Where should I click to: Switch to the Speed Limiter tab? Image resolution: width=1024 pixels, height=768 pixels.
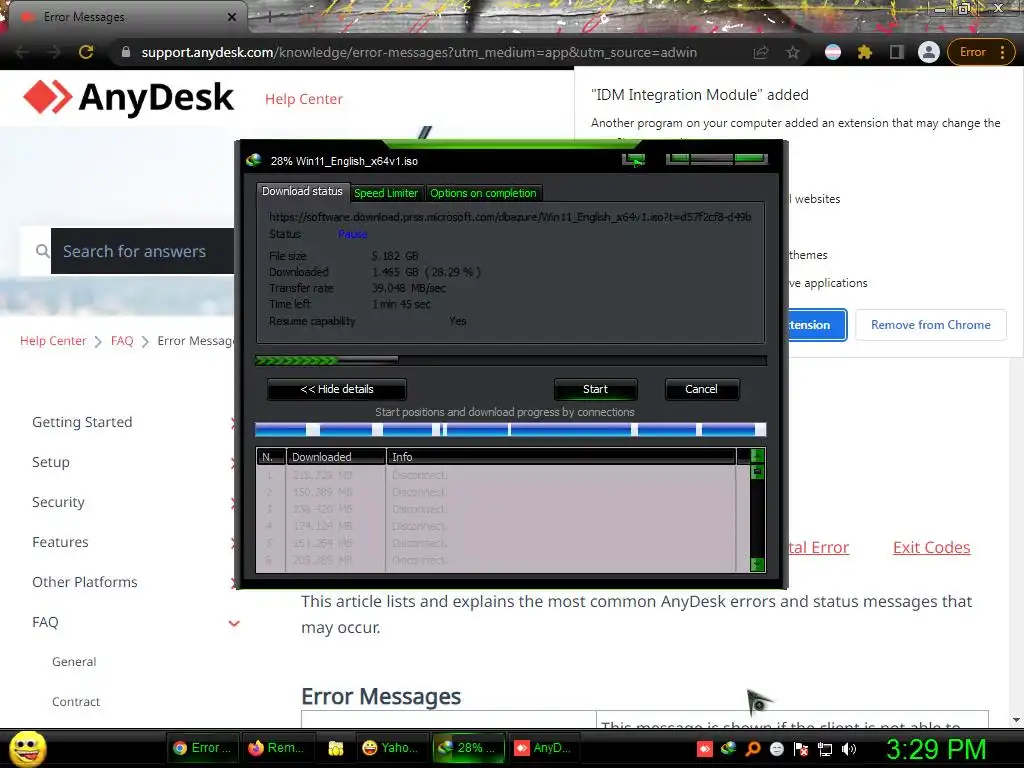pos(385,193)
